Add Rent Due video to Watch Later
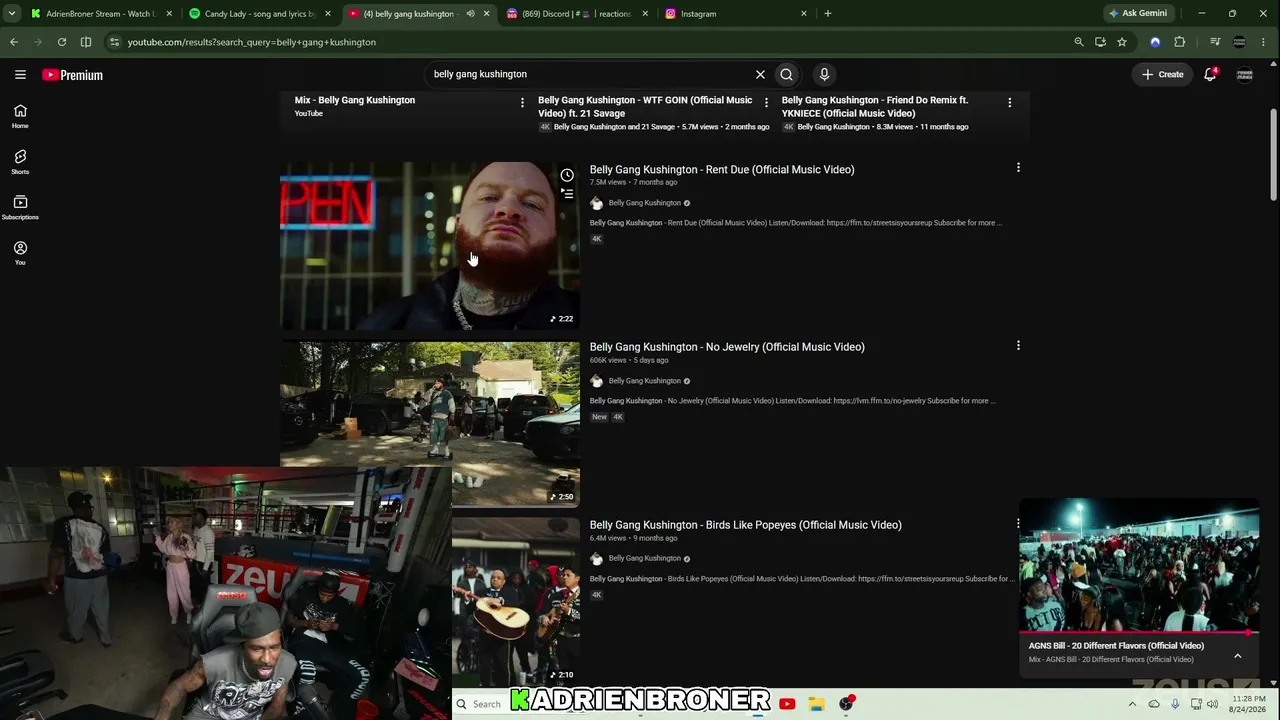The height and width of the screenshot is (720, 1280). 567,175
